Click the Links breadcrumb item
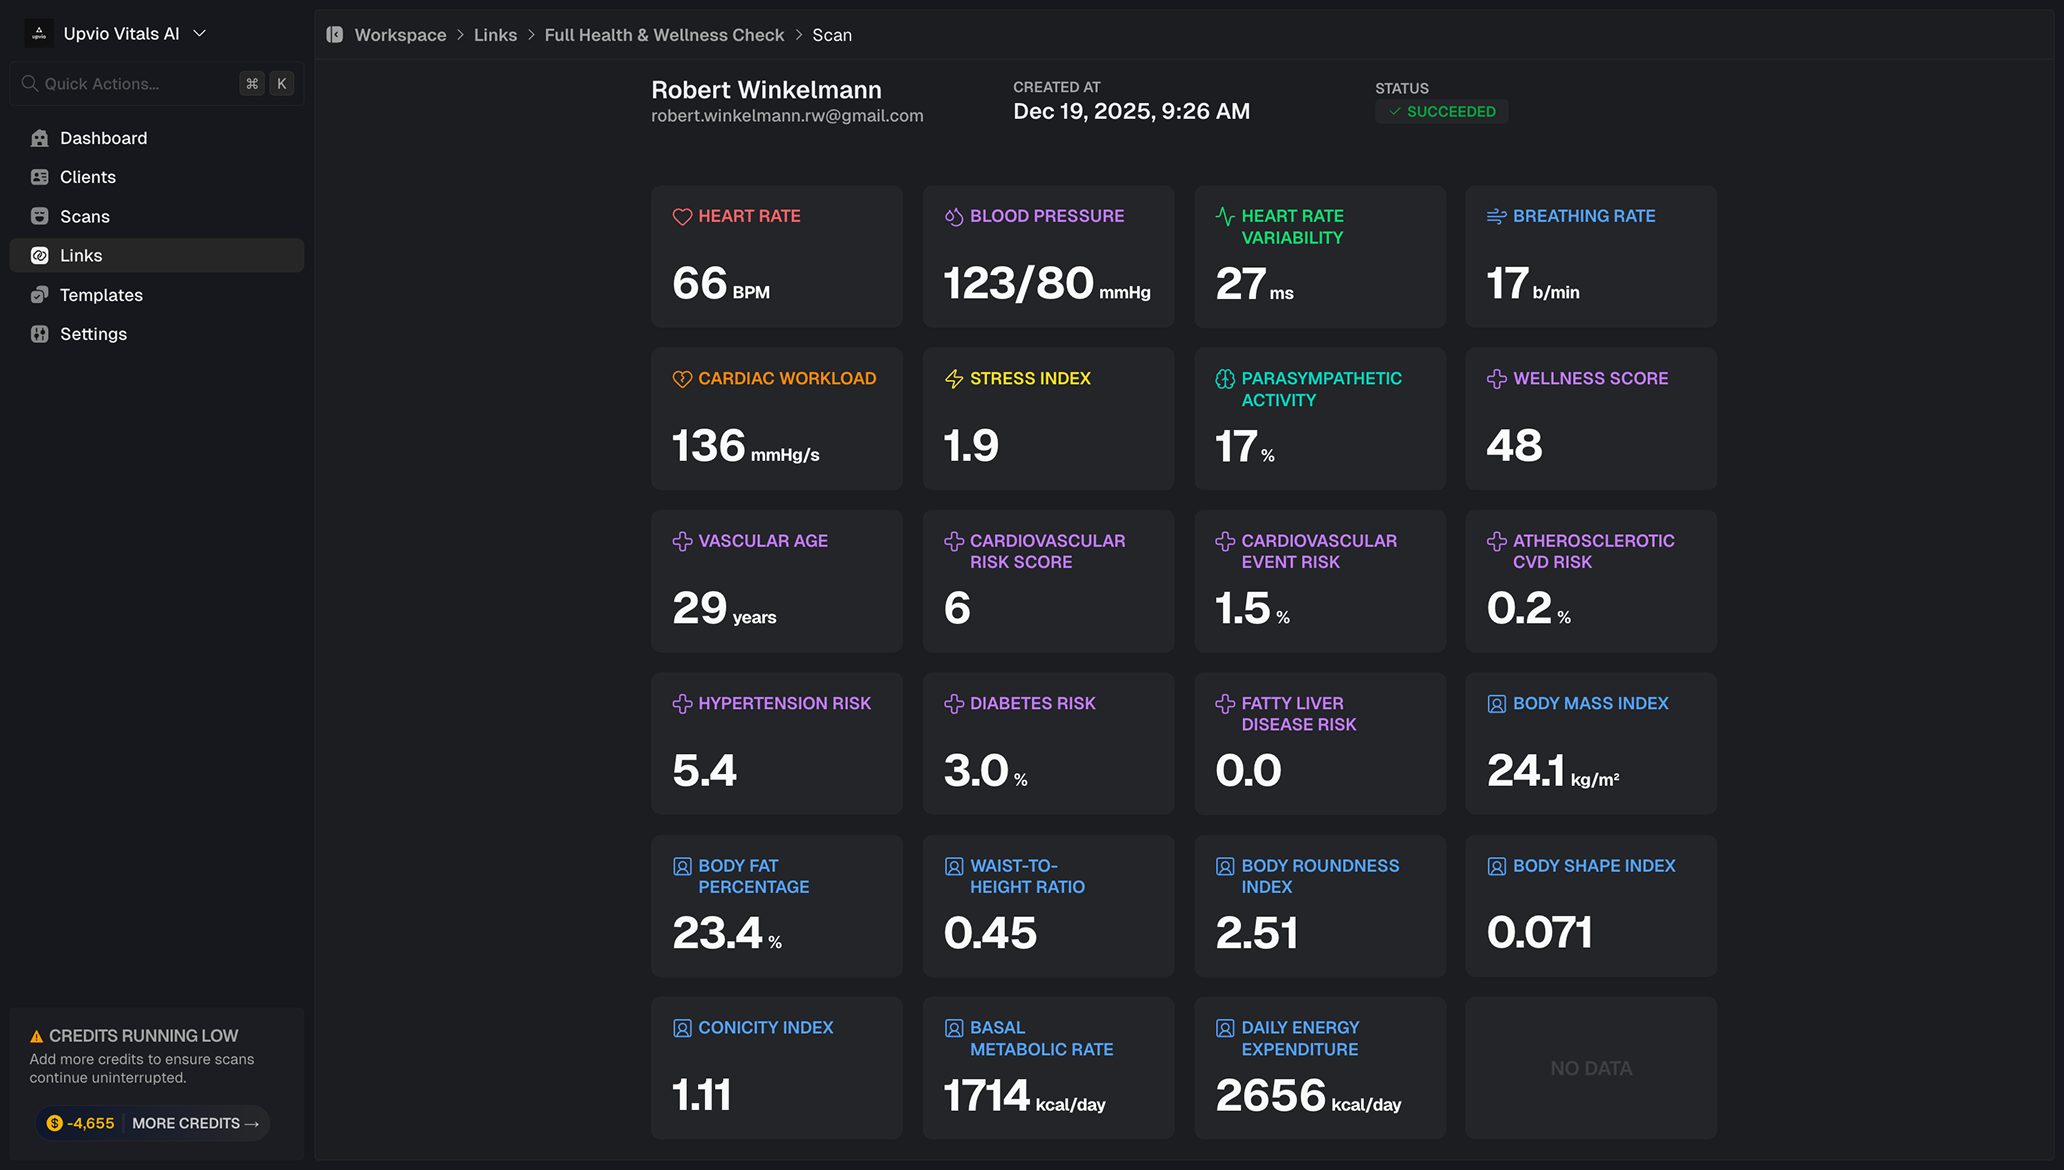Screen dimensions: 2064x1170 (x=495, y=35)
